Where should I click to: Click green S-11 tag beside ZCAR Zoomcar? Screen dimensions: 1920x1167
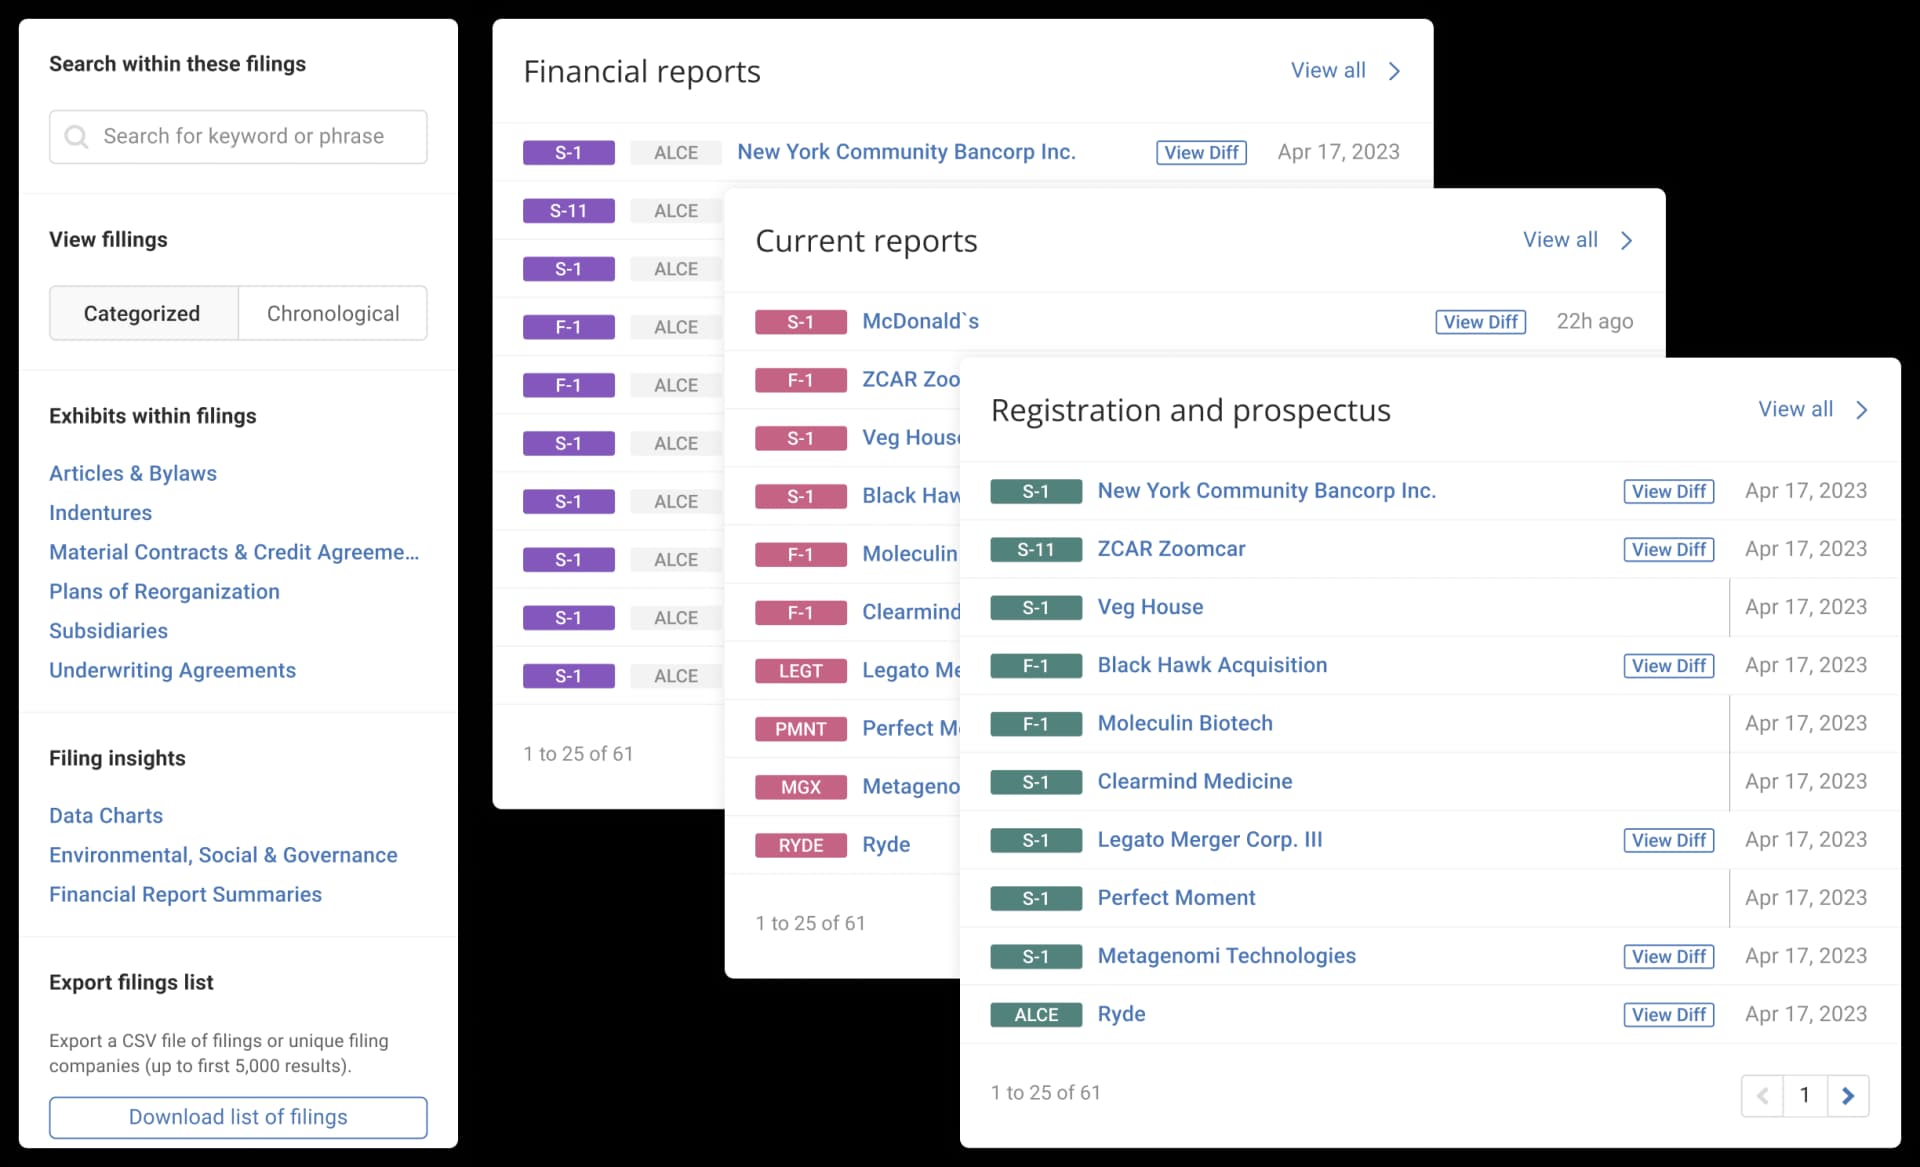click(1036, 549)
